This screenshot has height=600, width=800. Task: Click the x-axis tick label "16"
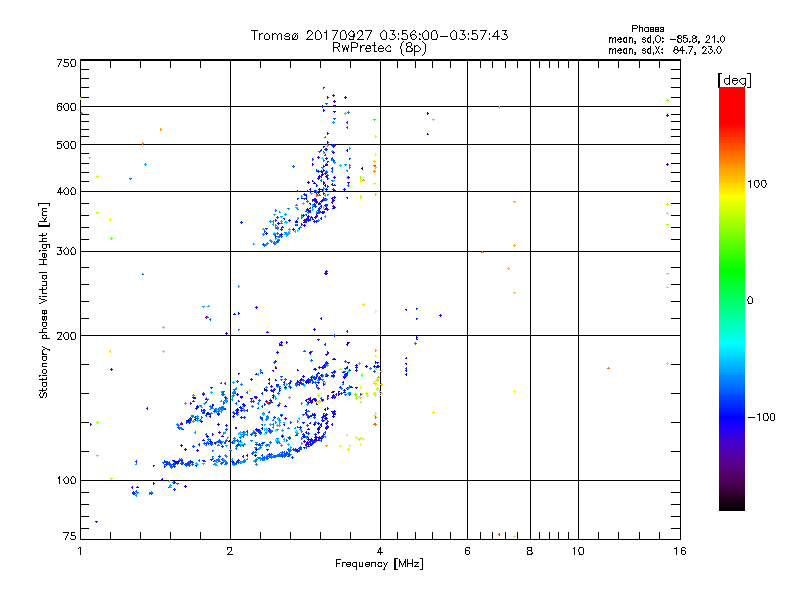point(680,552)
